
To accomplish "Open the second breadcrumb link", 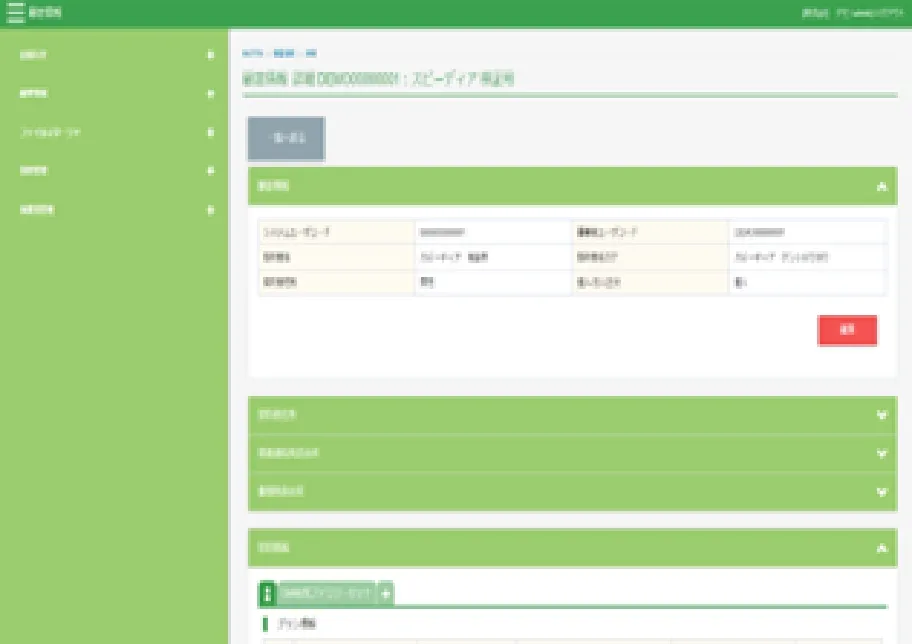I will [282, 52].
